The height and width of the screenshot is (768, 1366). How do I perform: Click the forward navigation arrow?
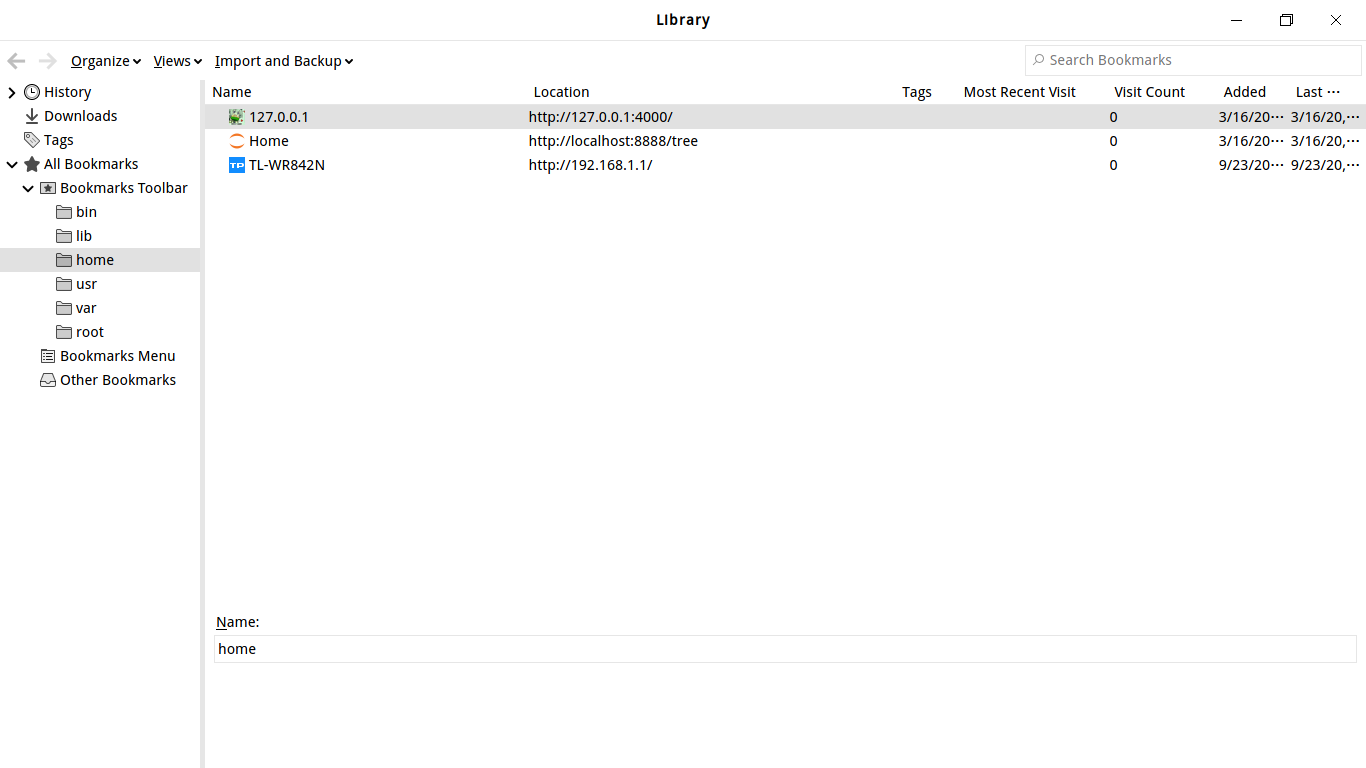[47, 60]
